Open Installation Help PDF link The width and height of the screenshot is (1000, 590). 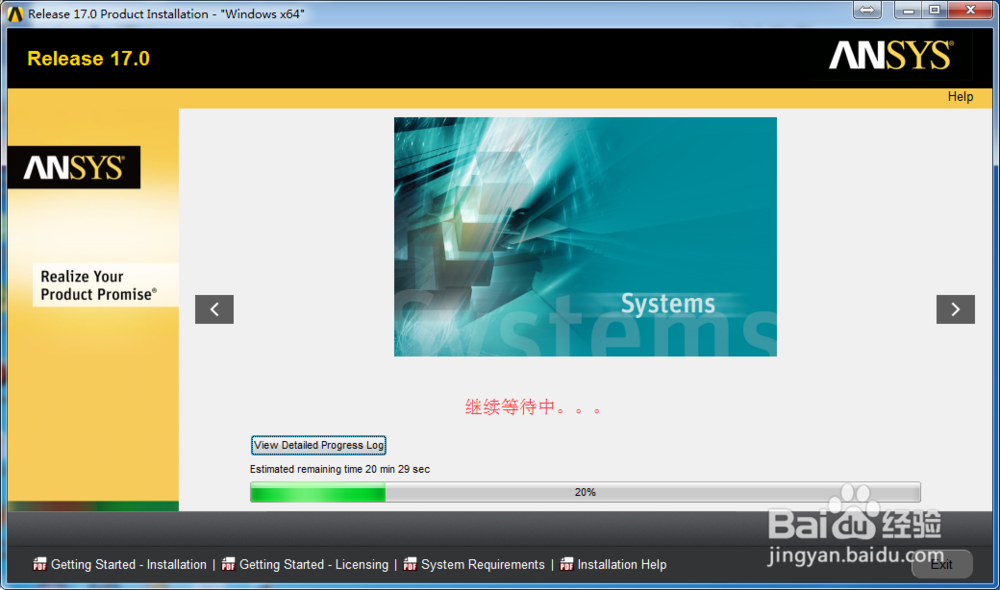[x=622, y=564]
